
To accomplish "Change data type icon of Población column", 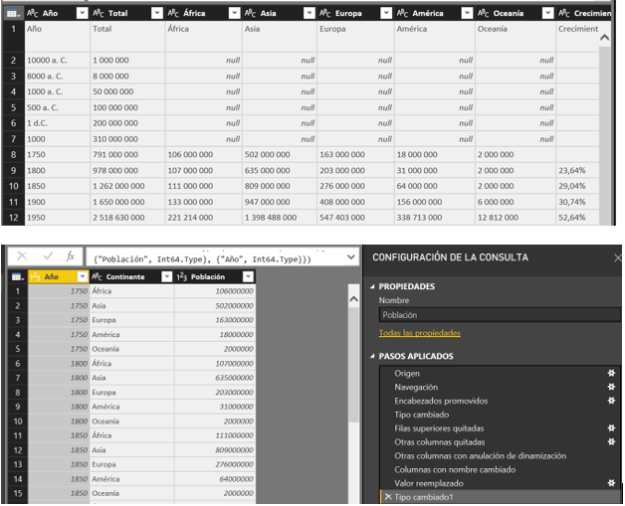I will (182, 276).
